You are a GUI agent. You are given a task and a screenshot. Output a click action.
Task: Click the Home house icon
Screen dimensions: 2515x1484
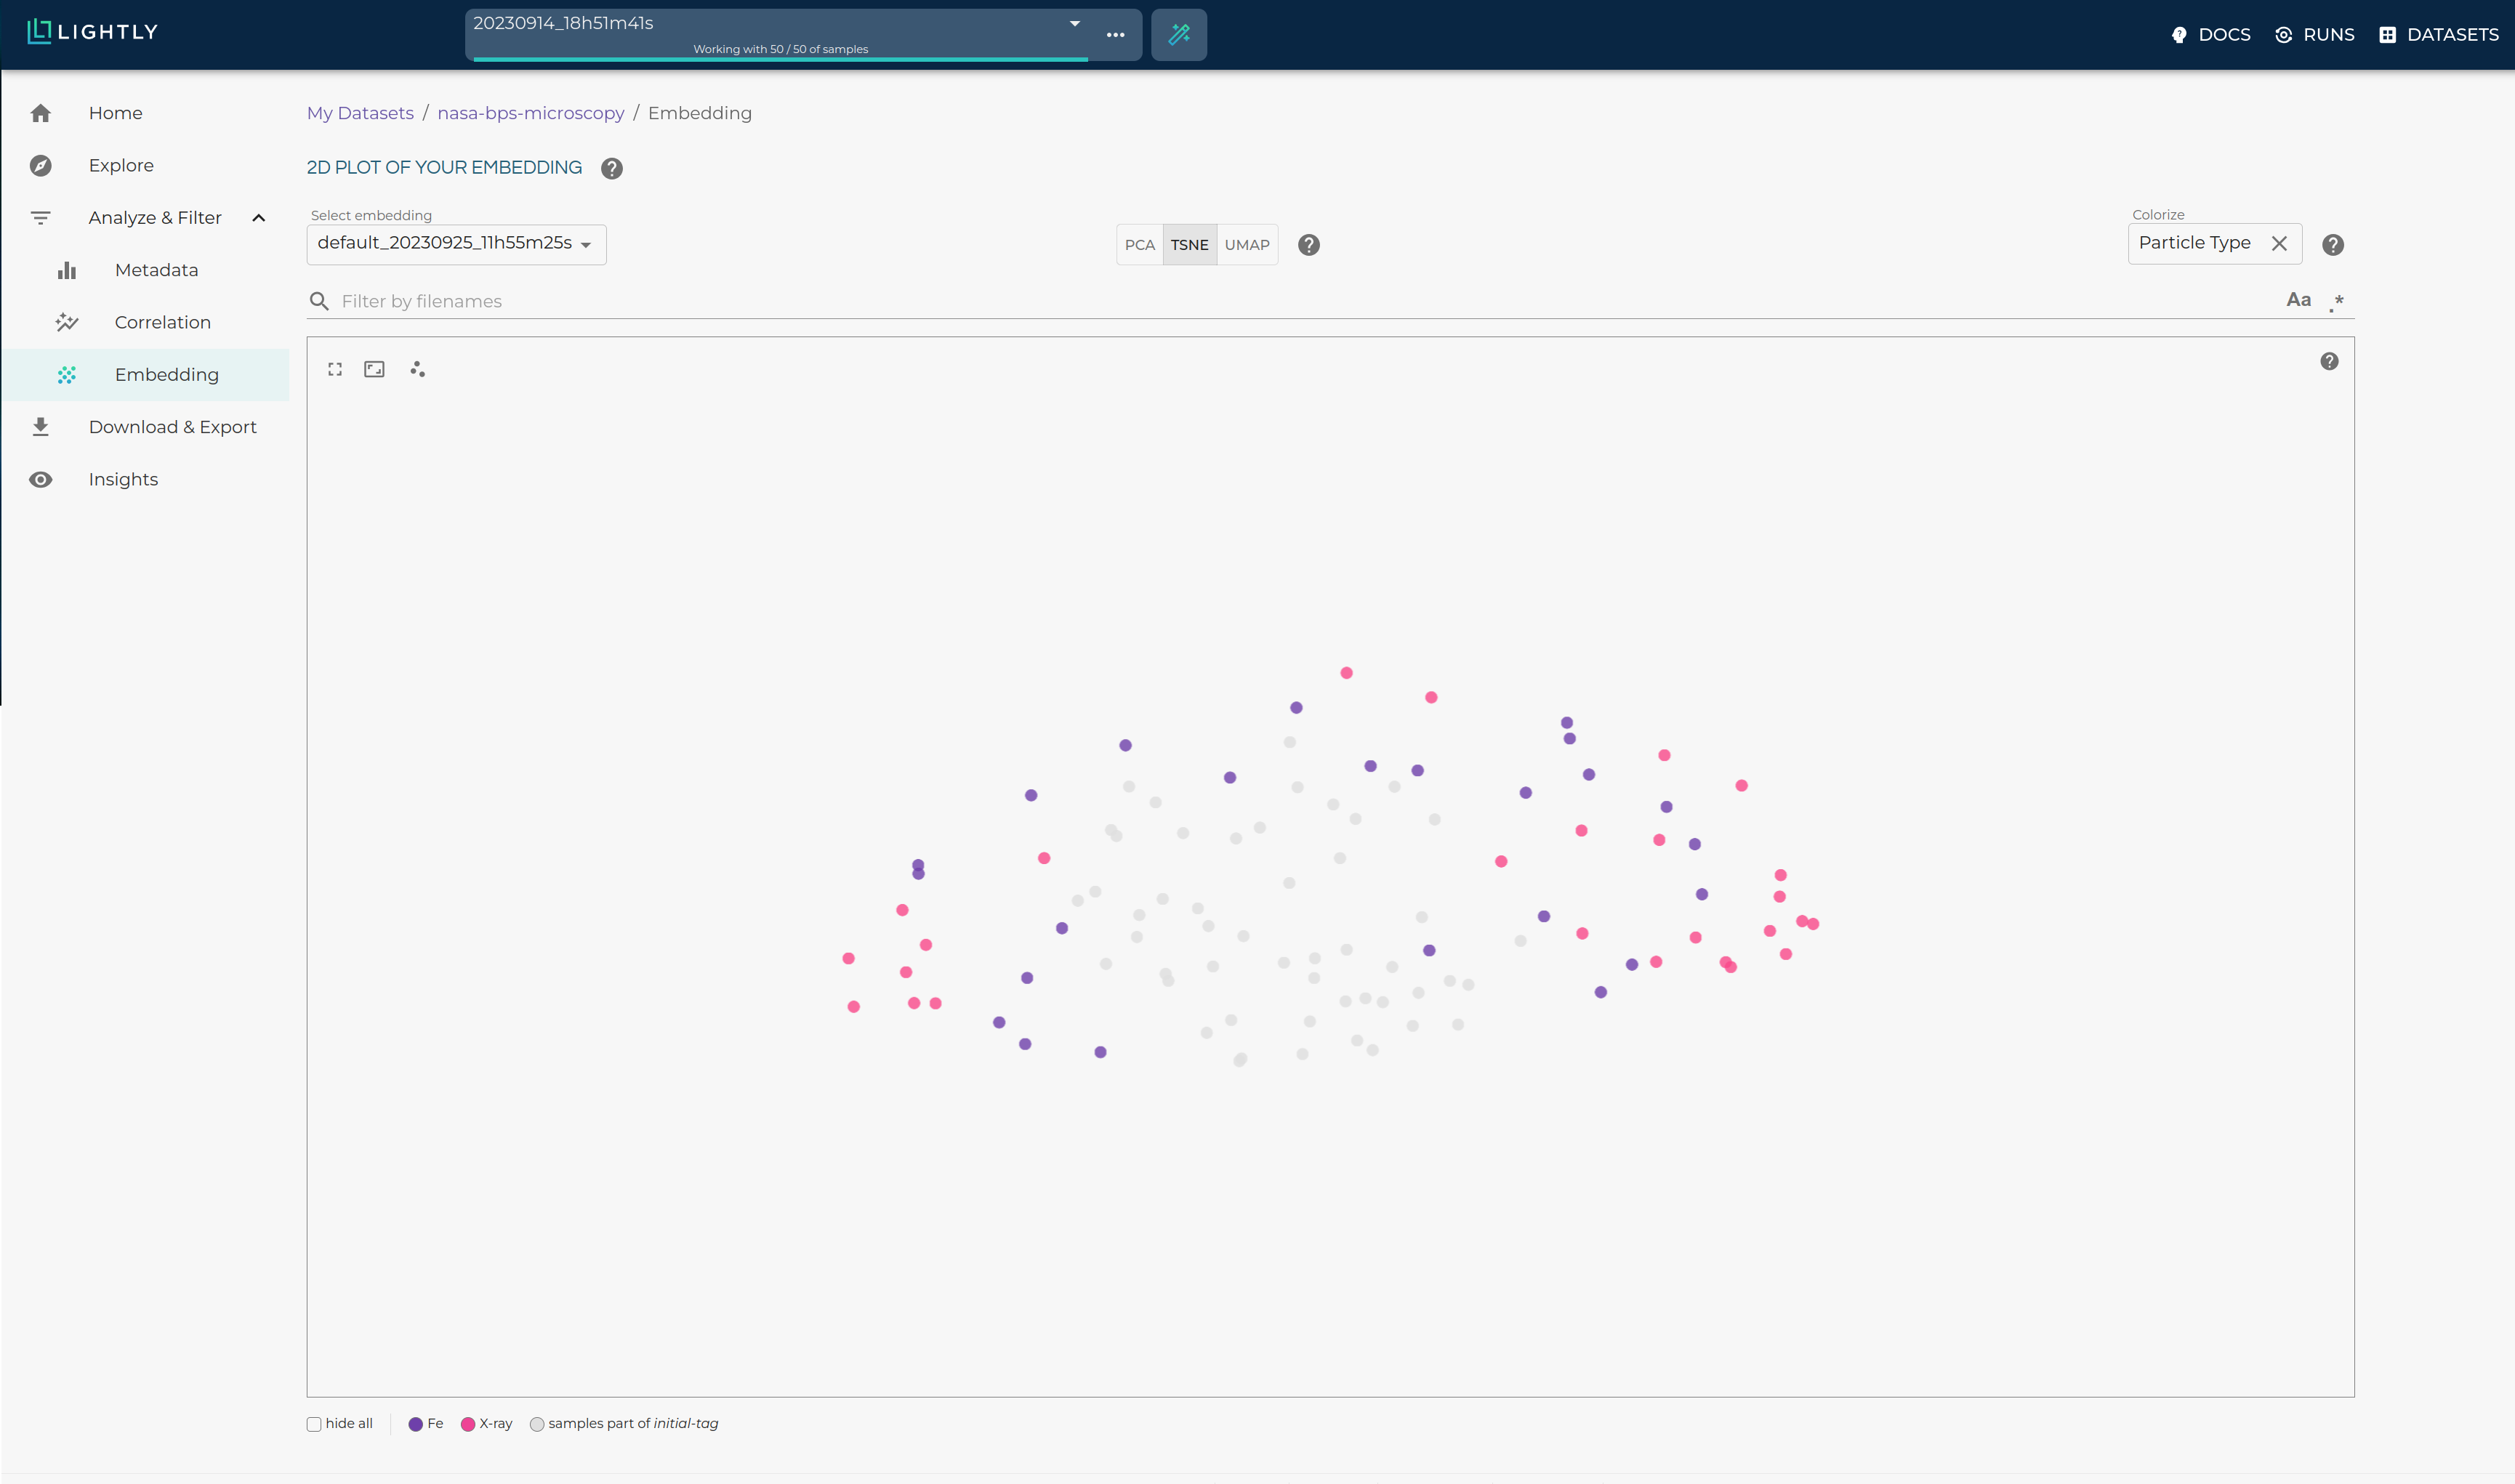click(x=41, y=113)
